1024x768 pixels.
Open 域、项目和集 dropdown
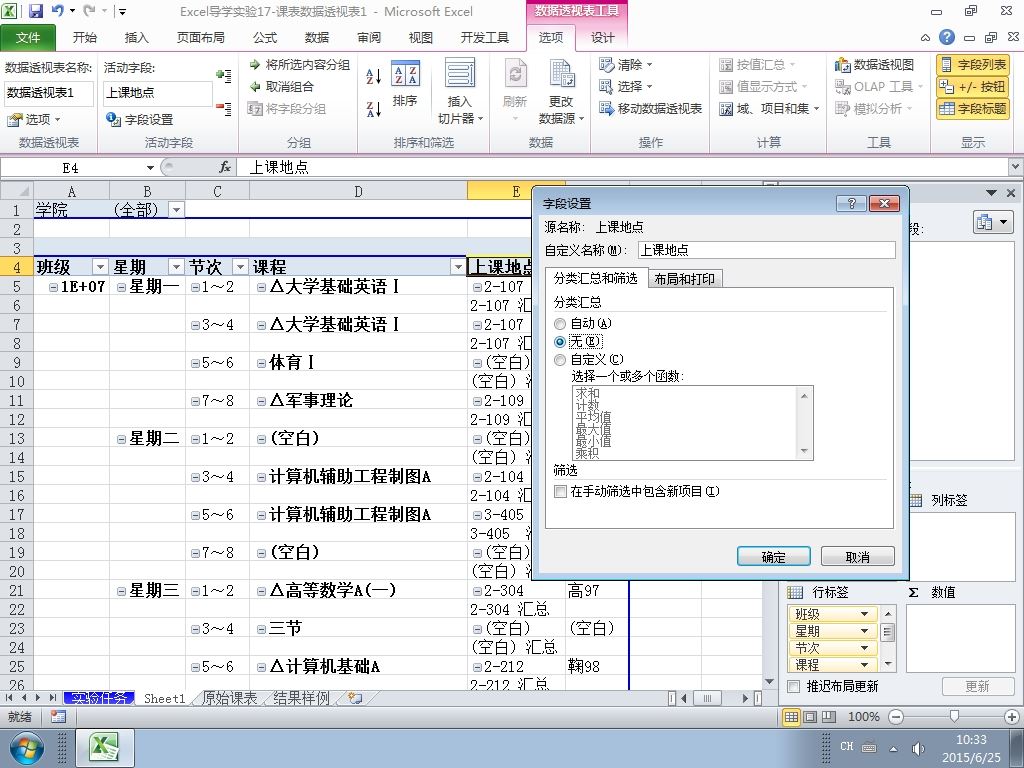pyautogui.click(x=769, y=108)
